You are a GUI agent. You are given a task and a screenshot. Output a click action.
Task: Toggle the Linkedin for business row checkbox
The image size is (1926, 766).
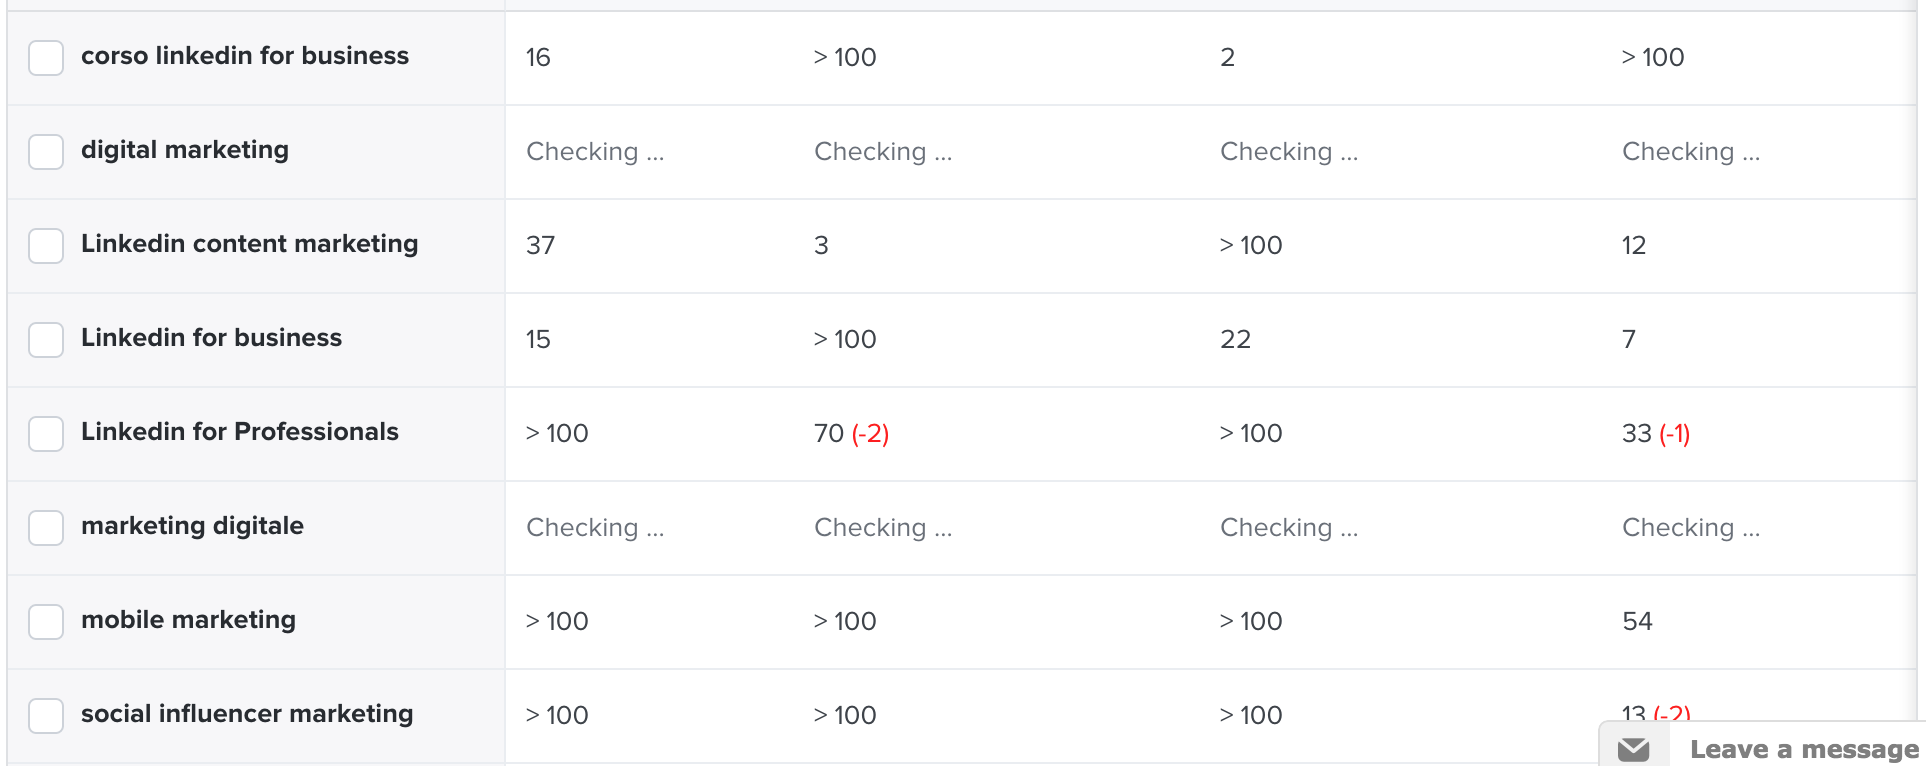coord(46,340)
